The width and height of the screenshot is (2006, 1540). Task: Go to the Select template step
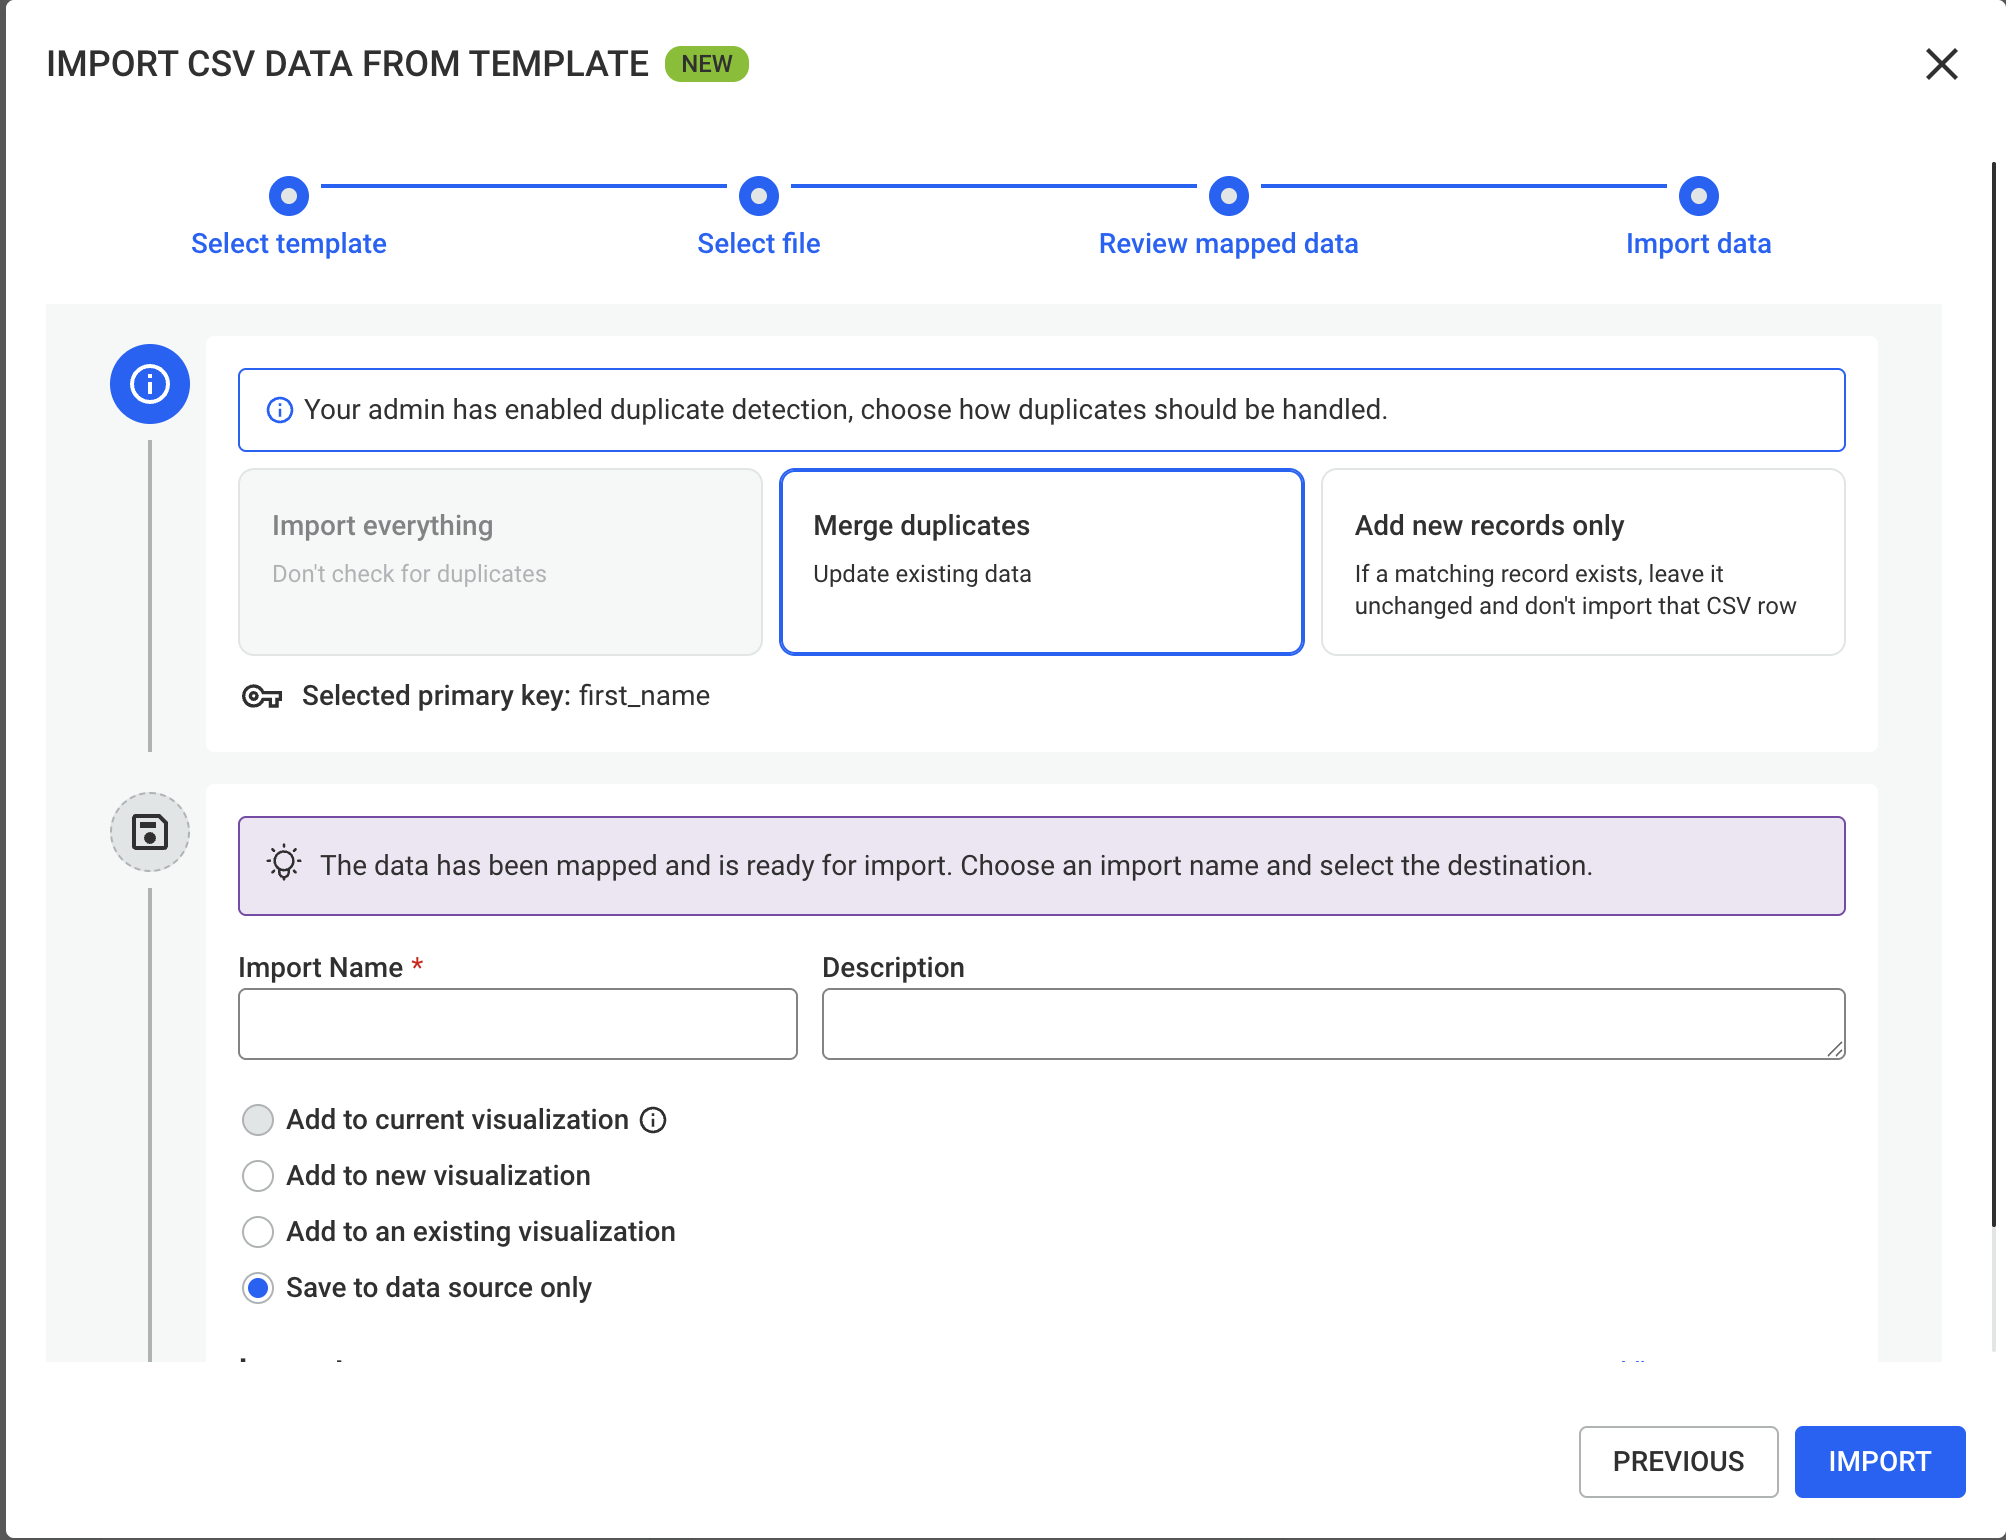pyautogui.click(x=288, y=243)
